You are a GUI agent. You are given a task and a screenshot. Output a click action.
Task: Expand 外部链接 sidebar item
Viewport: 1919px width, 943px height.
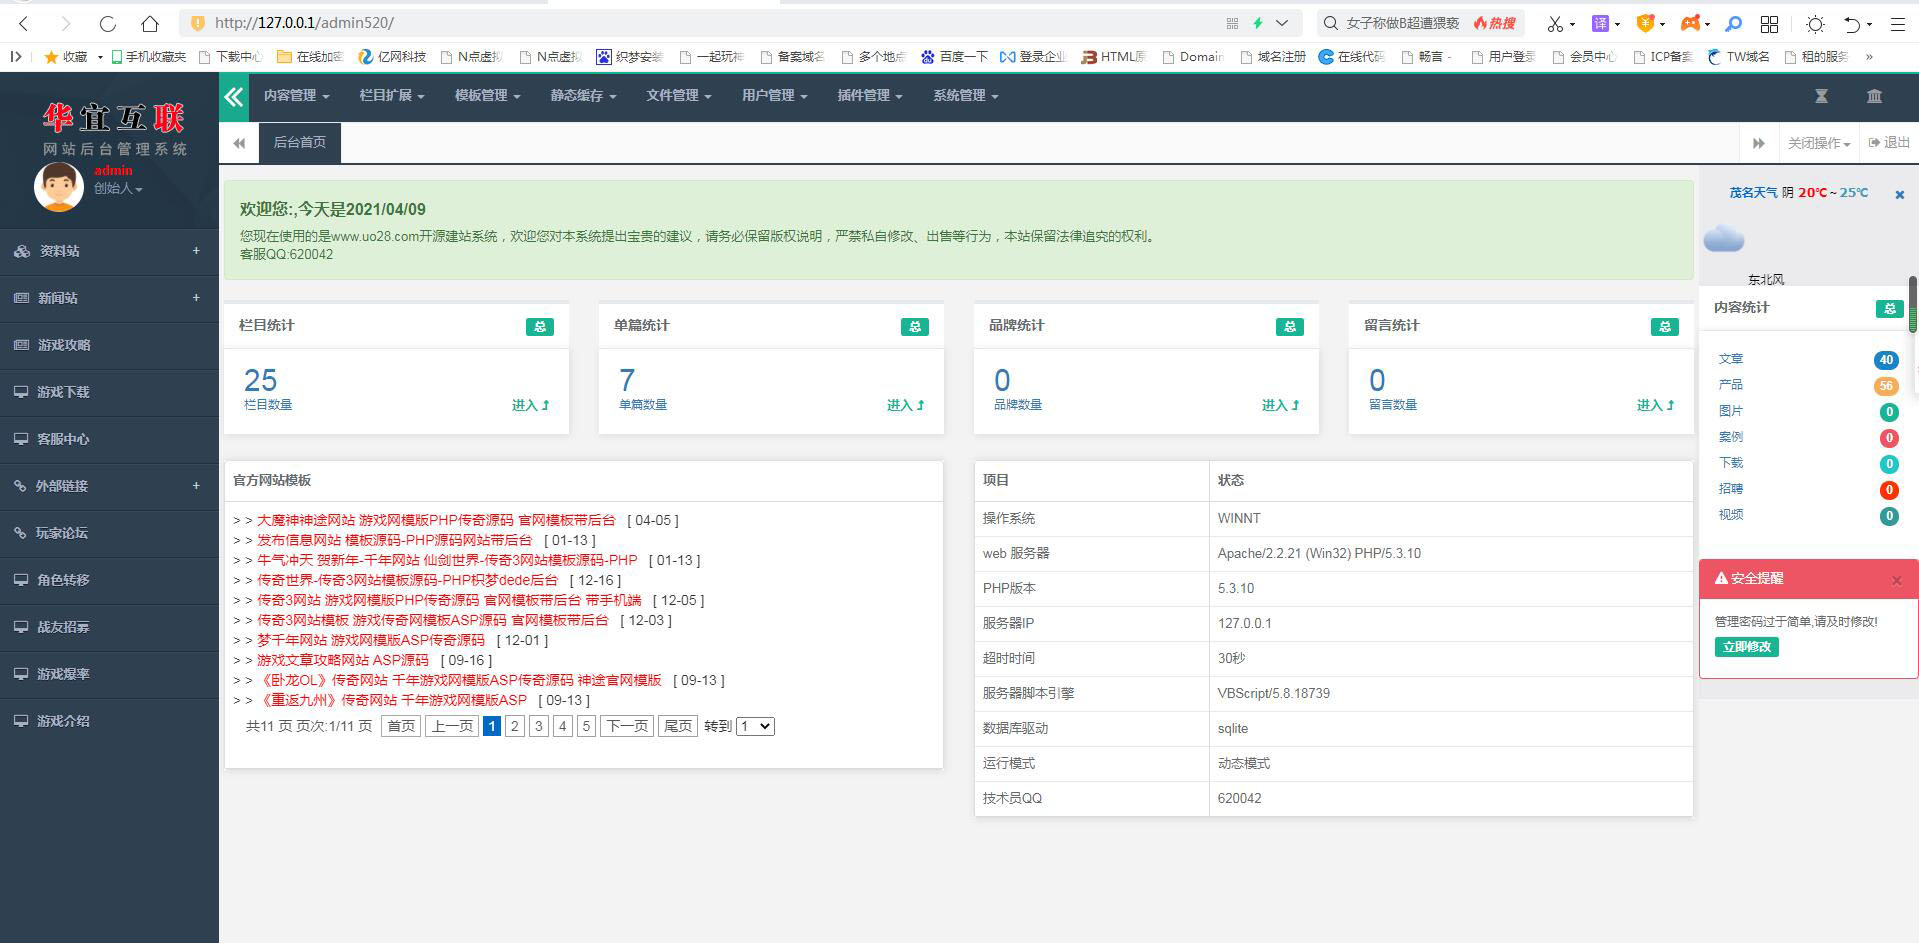(x=109, y=486)
